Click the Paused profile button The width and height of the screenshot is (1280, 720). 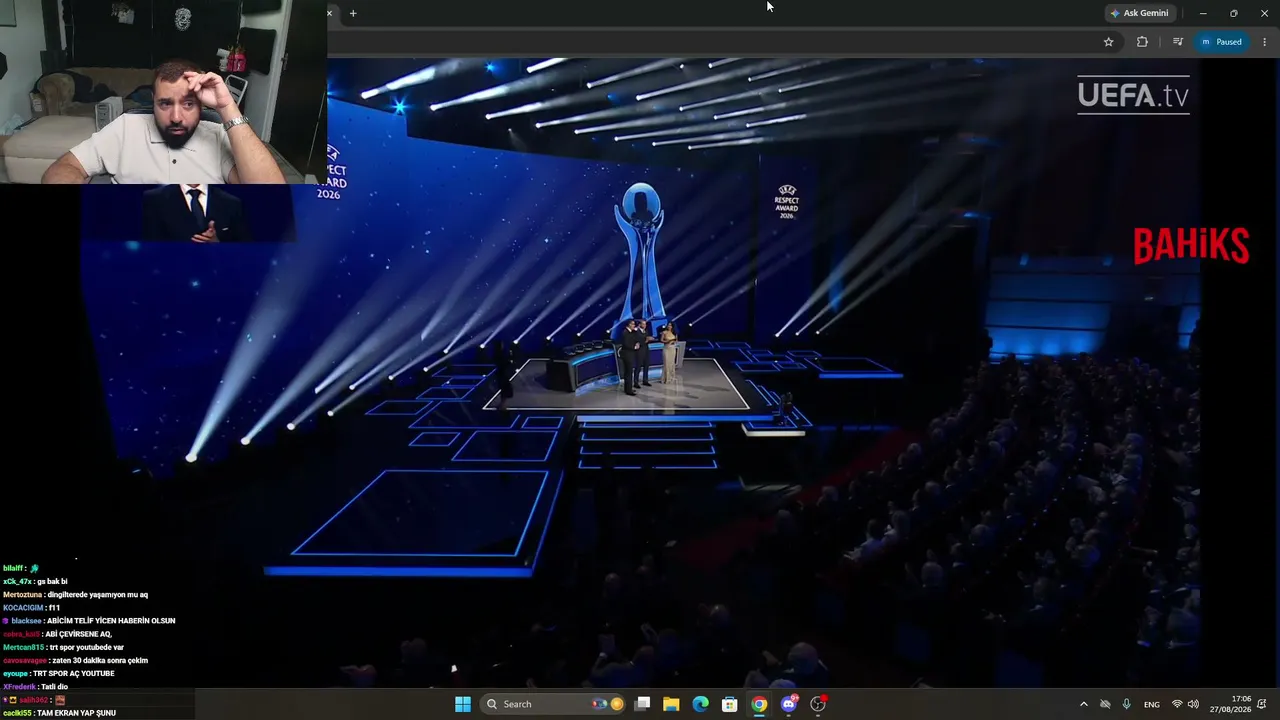pyautogui.click(x=1221, y=42)
